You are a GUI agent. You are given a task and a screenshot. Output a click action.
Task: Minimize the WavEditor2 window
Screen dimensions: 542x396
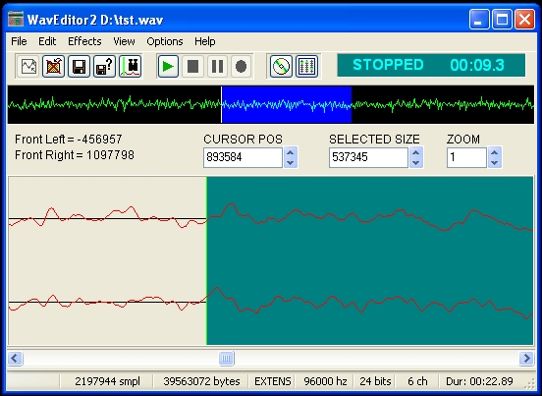click(x=479, y=19)
